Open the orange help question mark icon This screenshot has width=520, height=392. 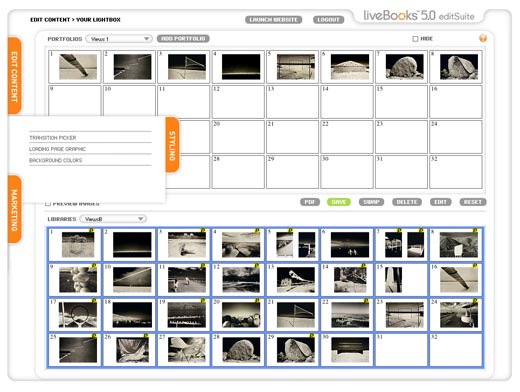pos(483,38)
